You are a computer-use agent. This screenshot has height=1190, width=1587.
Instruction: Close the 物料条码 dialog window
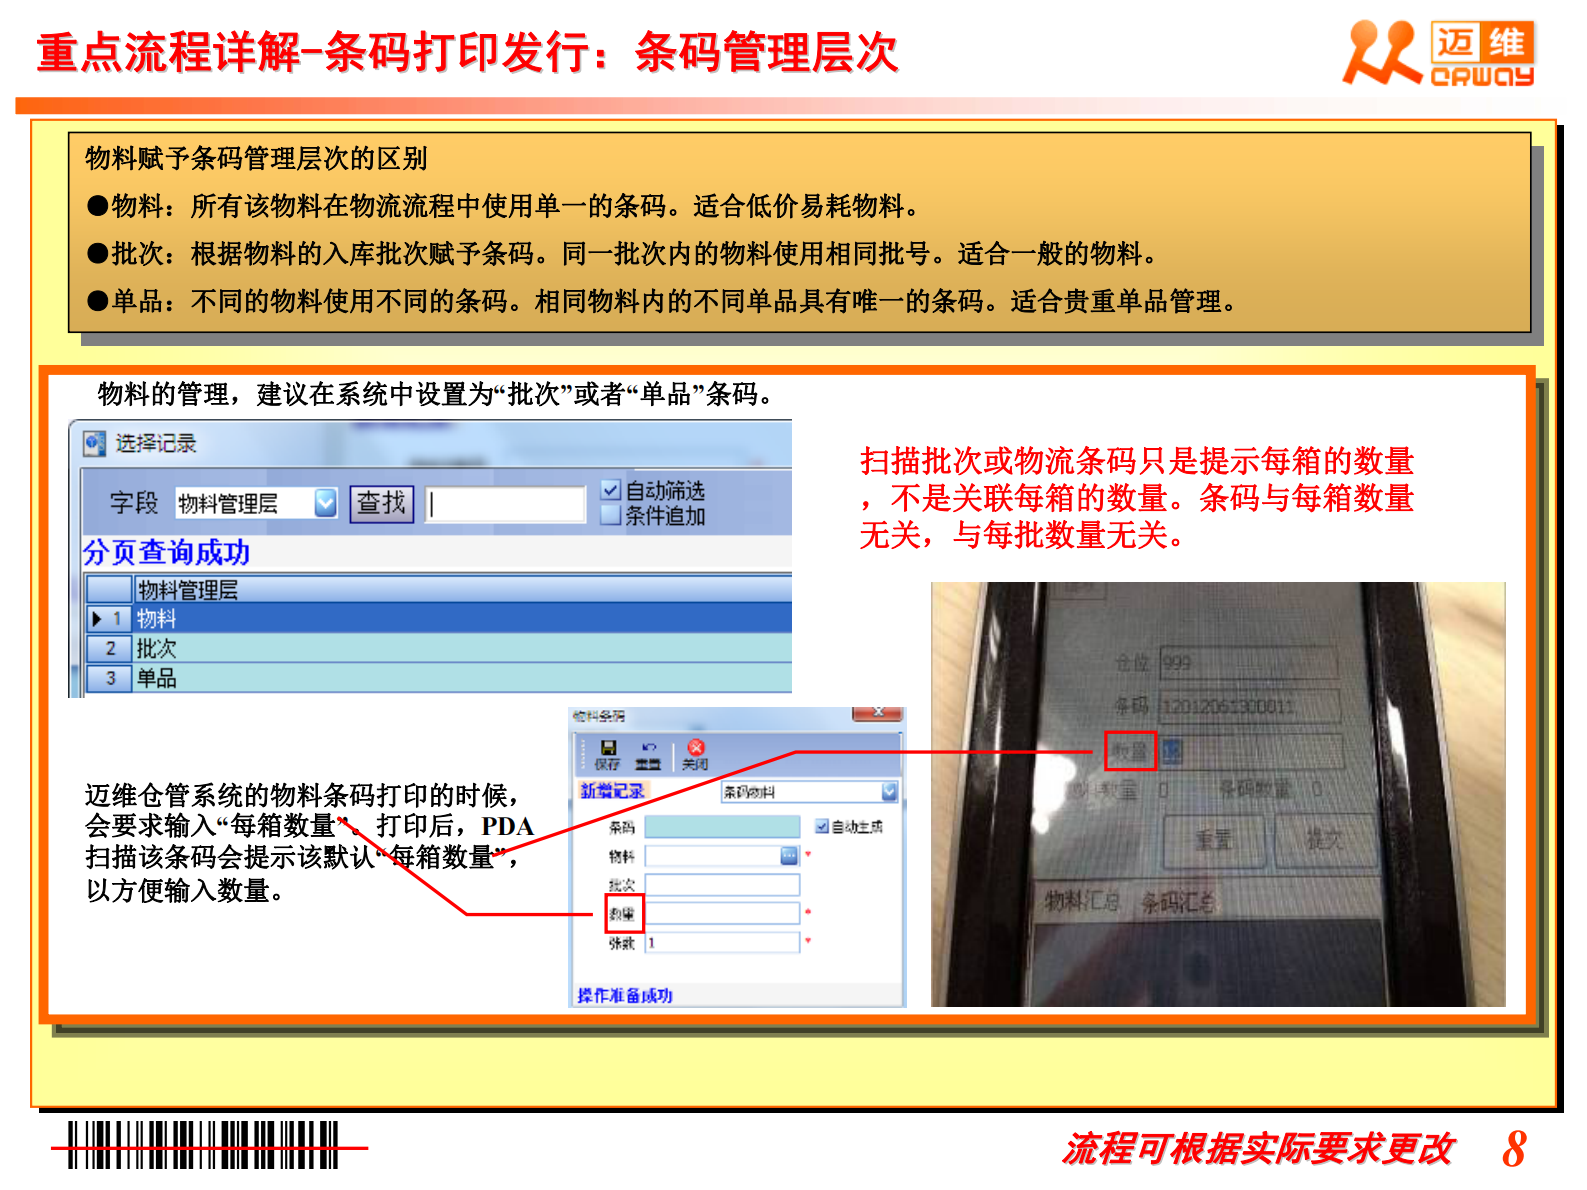(877, 713)
